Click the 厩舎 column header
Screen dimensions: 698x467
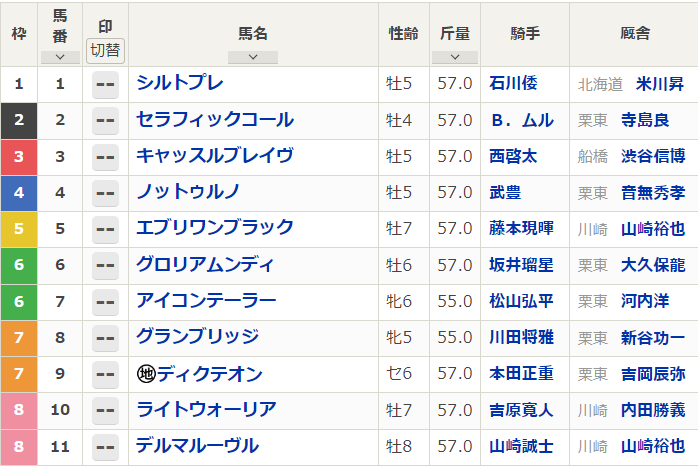[634, 34]
